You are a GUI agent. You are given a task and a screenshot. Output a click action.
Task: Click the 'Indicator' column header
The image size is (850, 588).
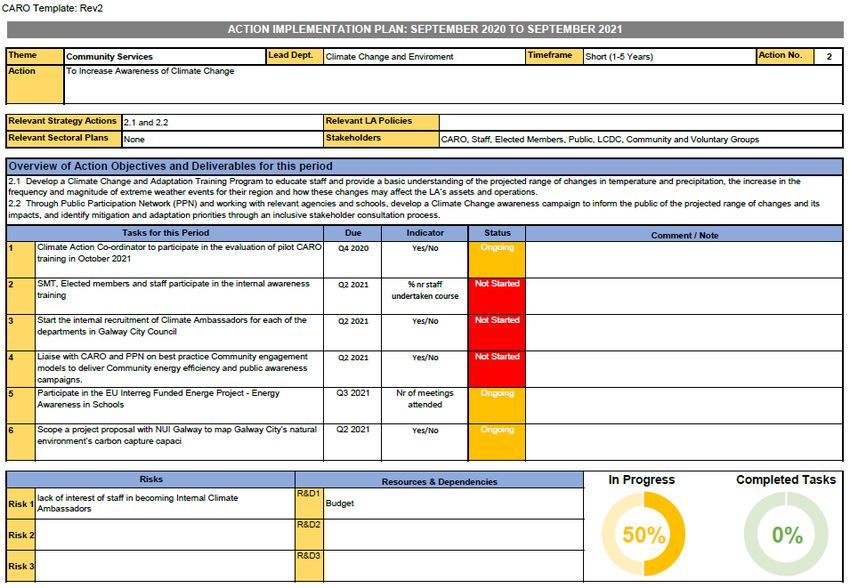425,233
